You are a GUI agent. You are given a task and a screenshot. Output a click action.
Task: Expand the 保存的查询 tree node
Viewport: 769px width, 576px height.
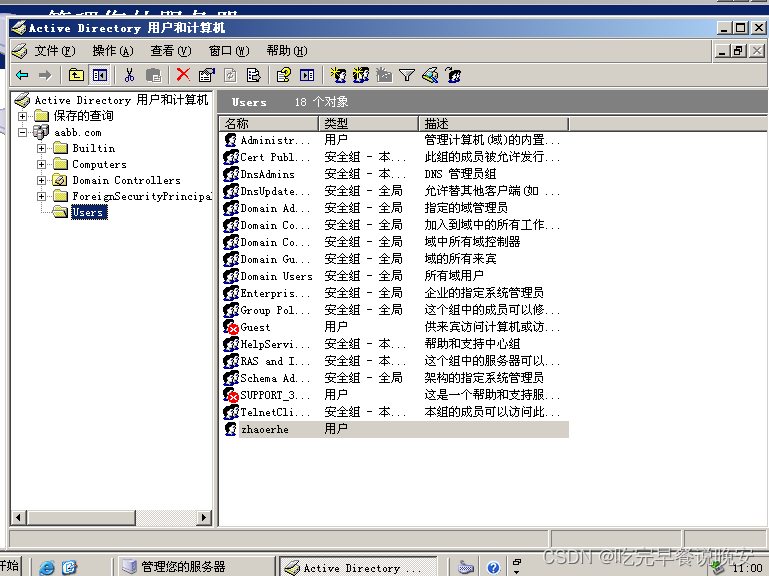(x=23, y=116)
